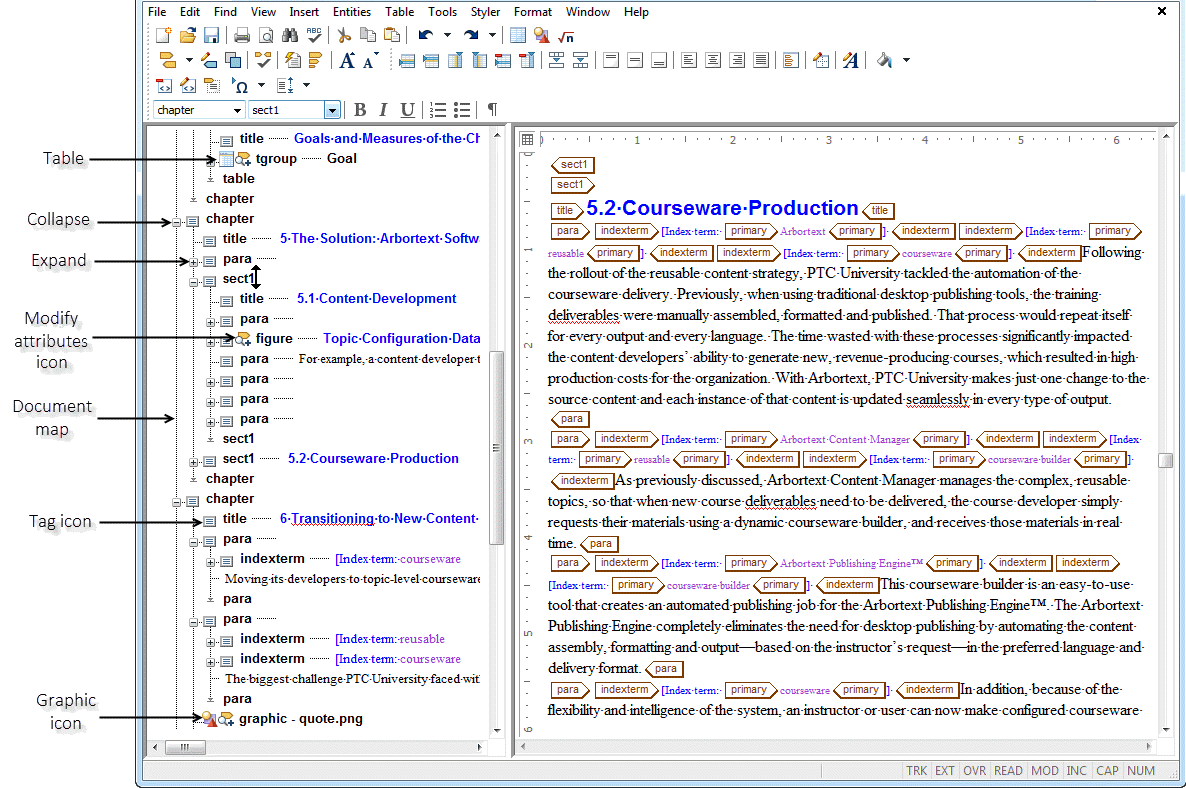The width and height of the screenshot is (1186, 788).
Task: Click the graphic icon beside quote.png
Action: (210, 719)
